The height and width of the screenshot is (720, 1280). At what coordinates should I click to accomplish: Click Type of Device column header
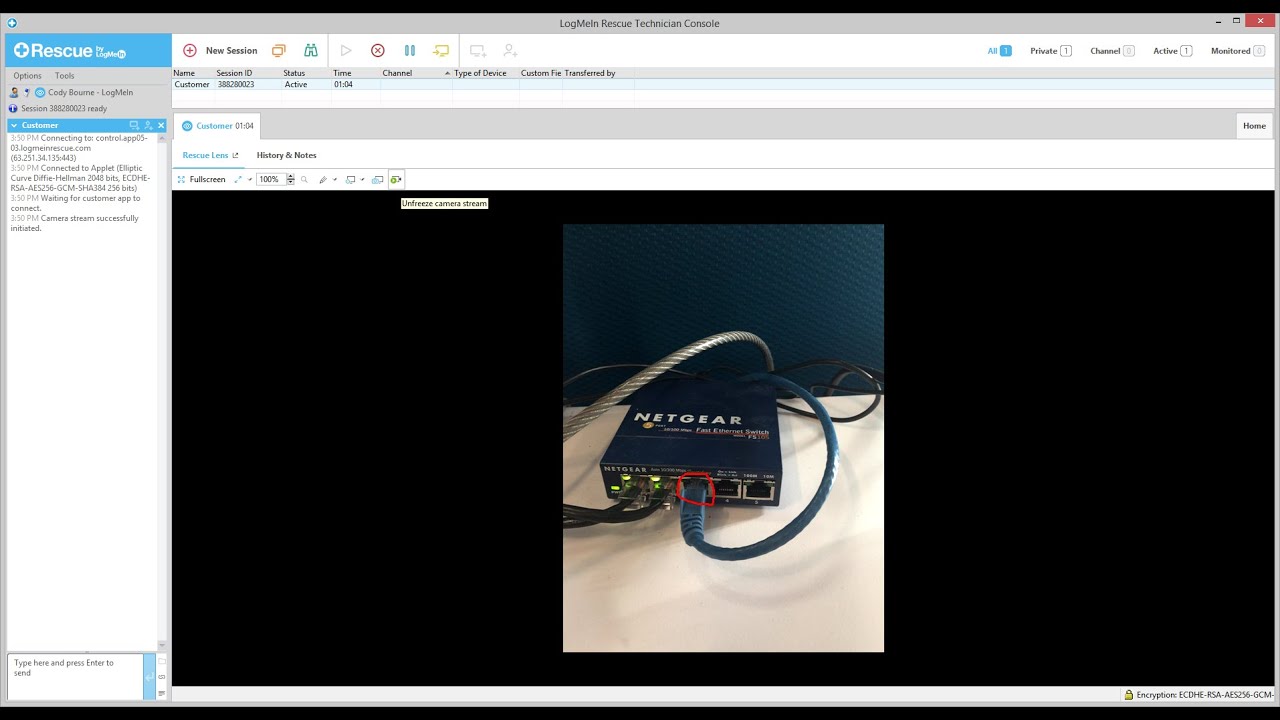pyautogui.click(x=486, y=73)
